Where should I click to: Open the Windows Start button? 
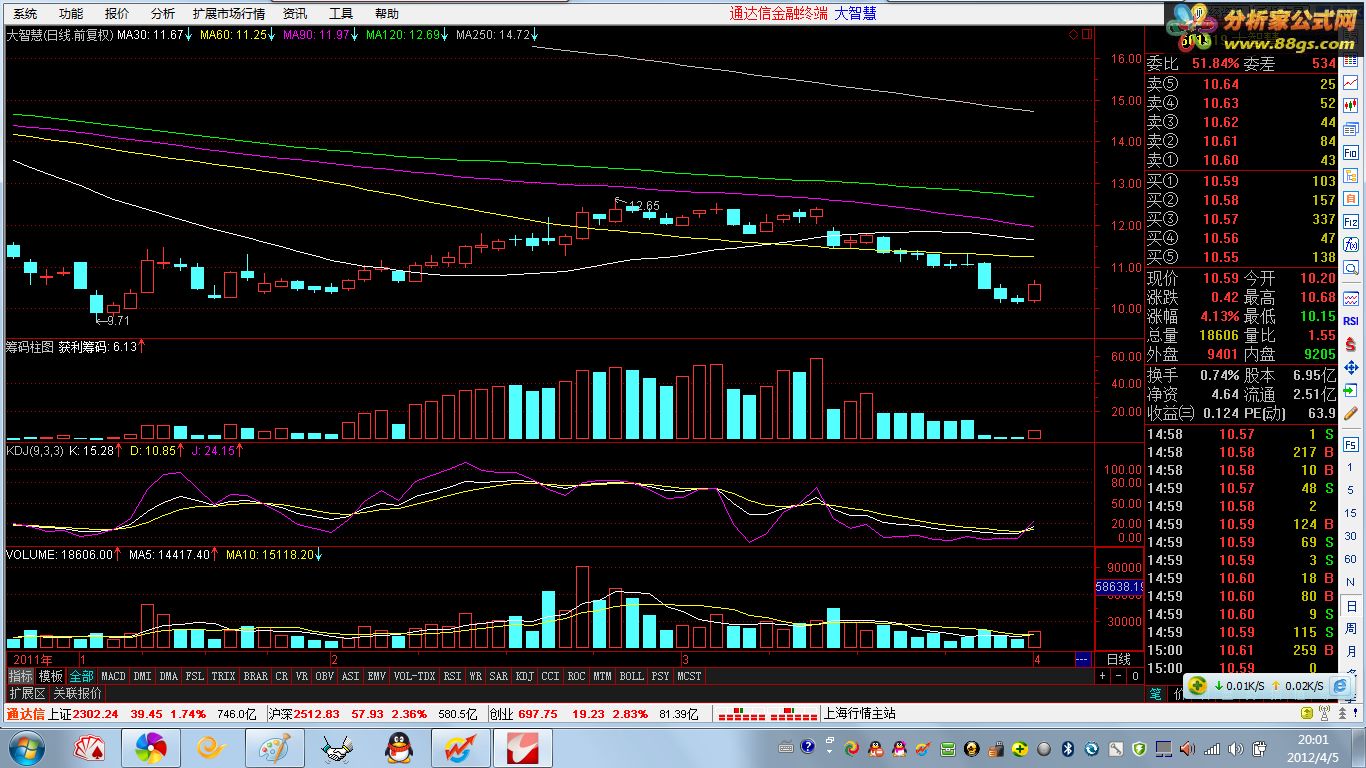coord(25,747)
